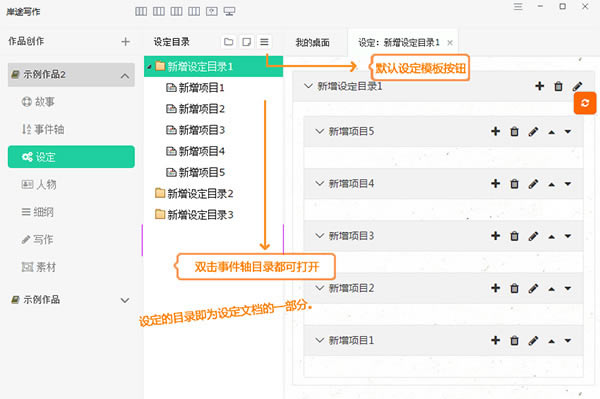Collapse 新增设定目录1 tree node triangle
This screenshot has height=399, width=600.
(149, 67)
